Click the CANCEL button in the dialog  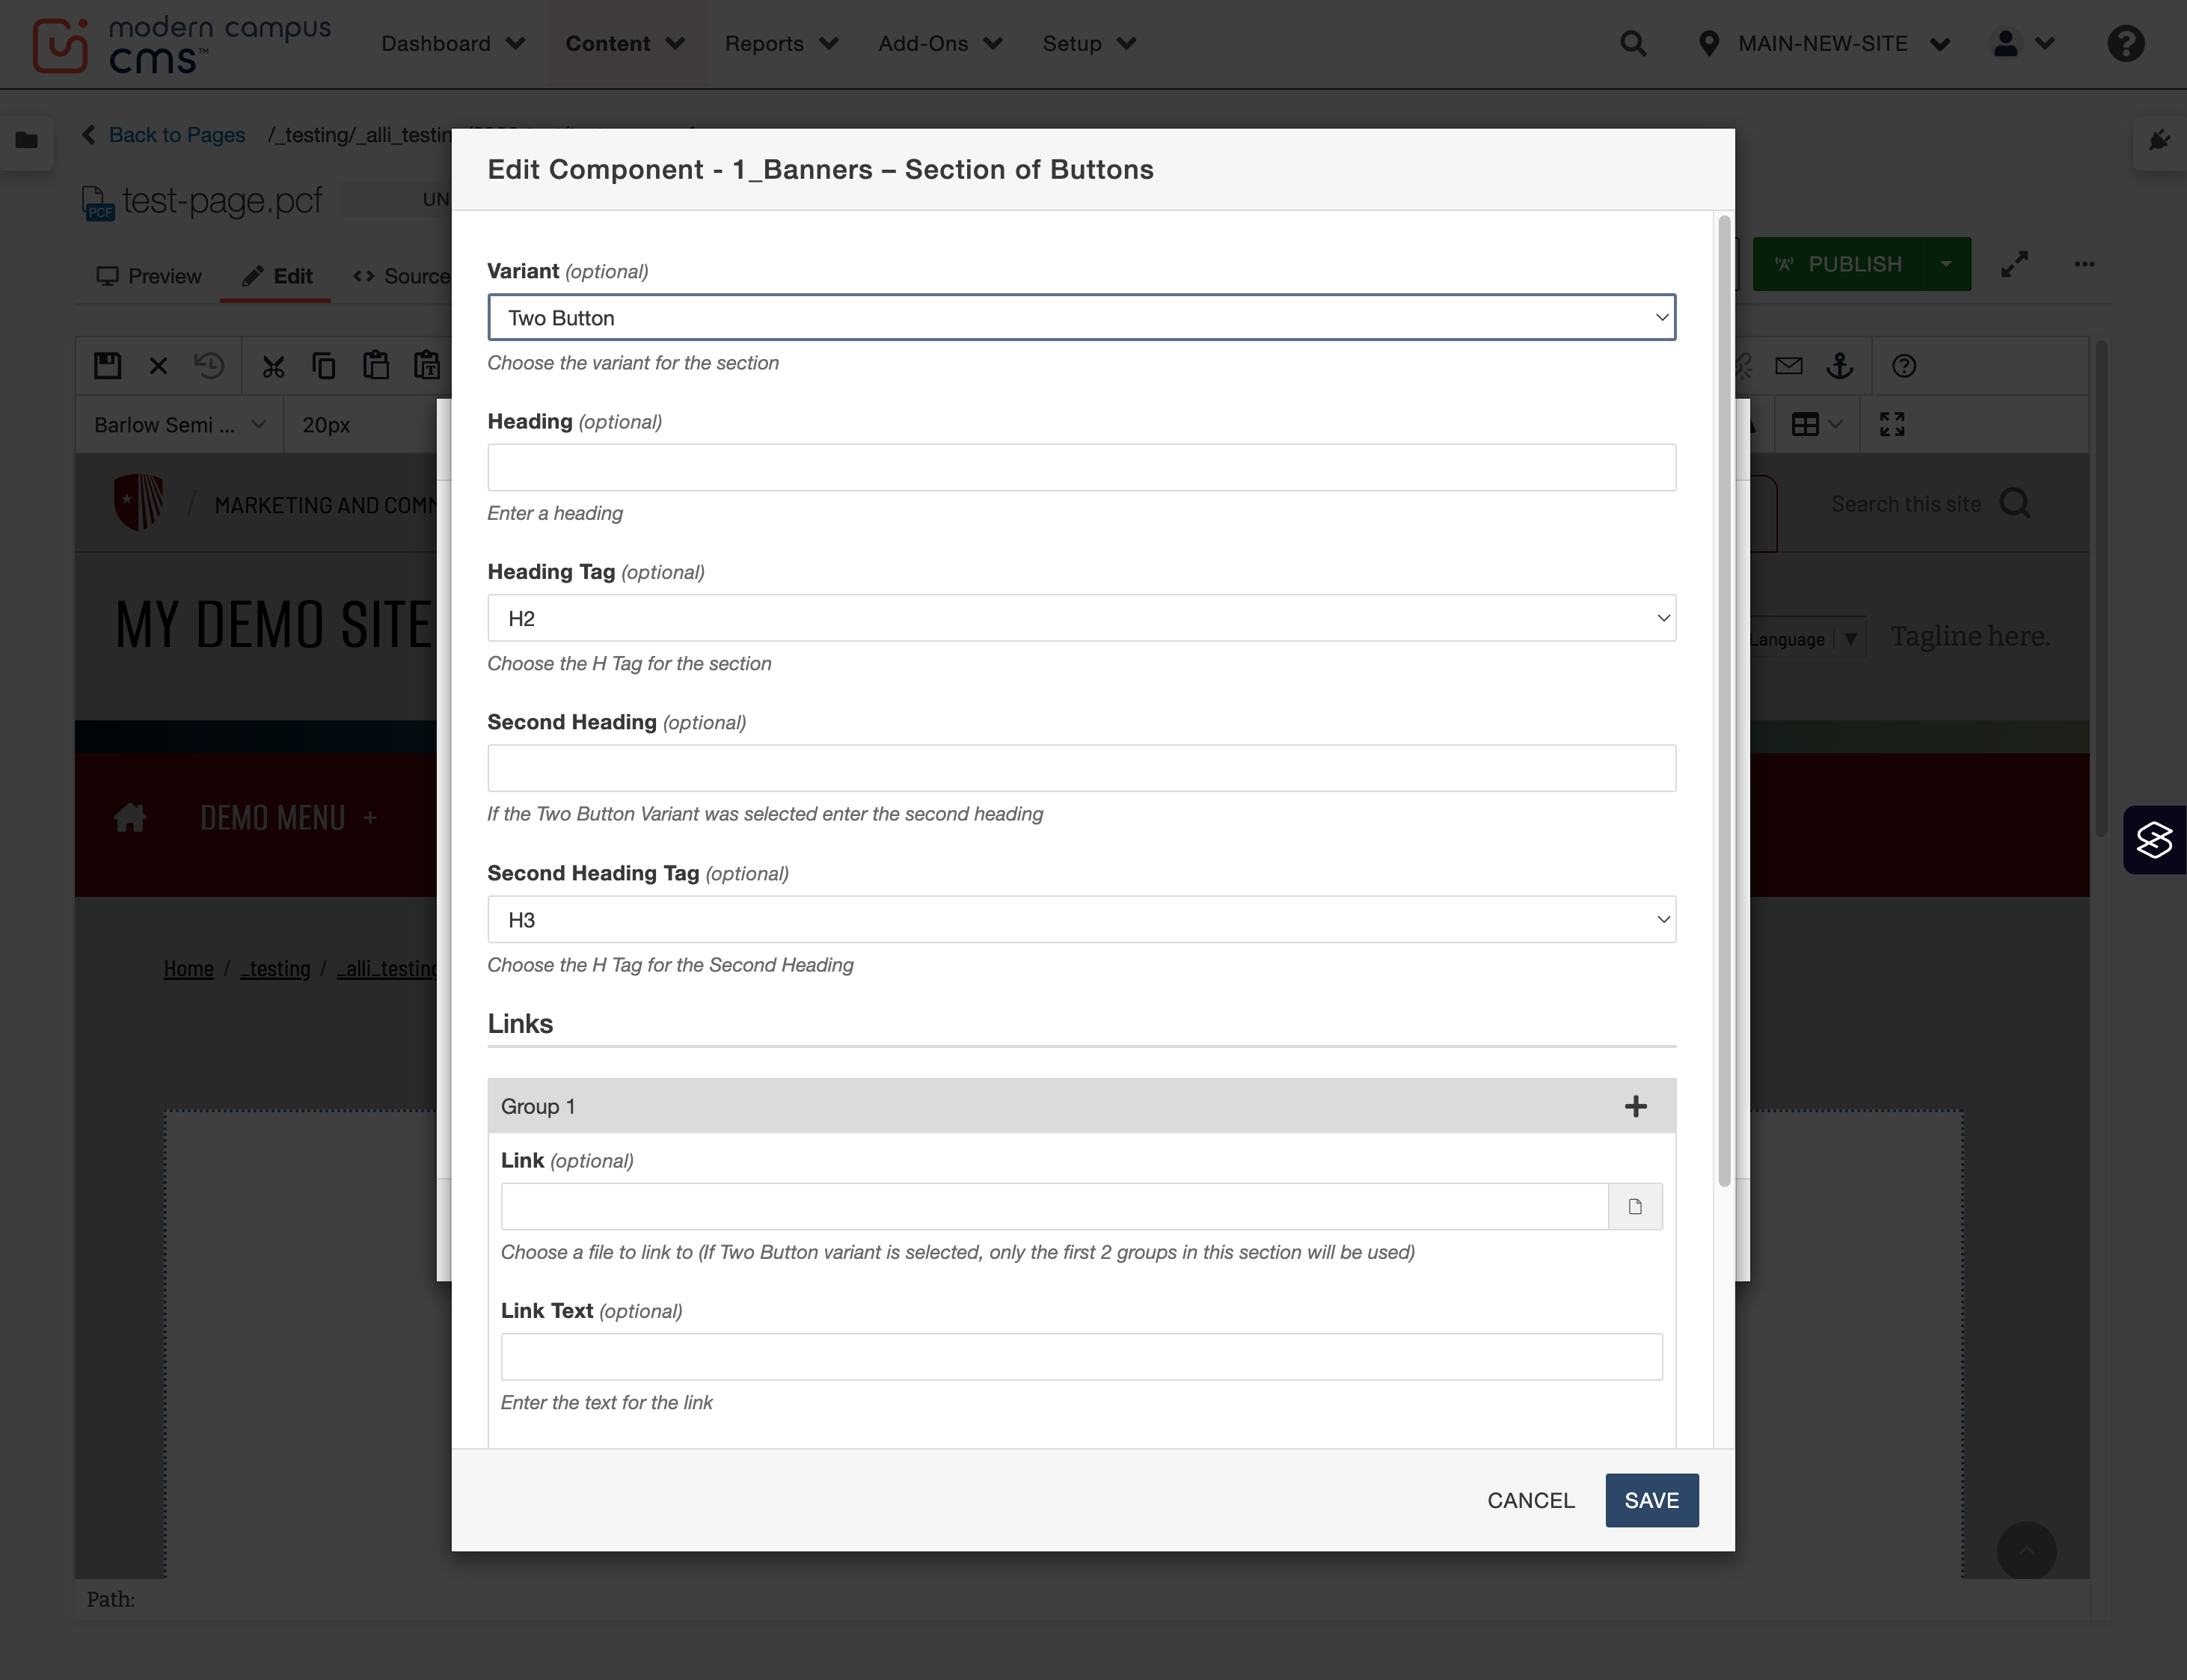(1530, 1500)
